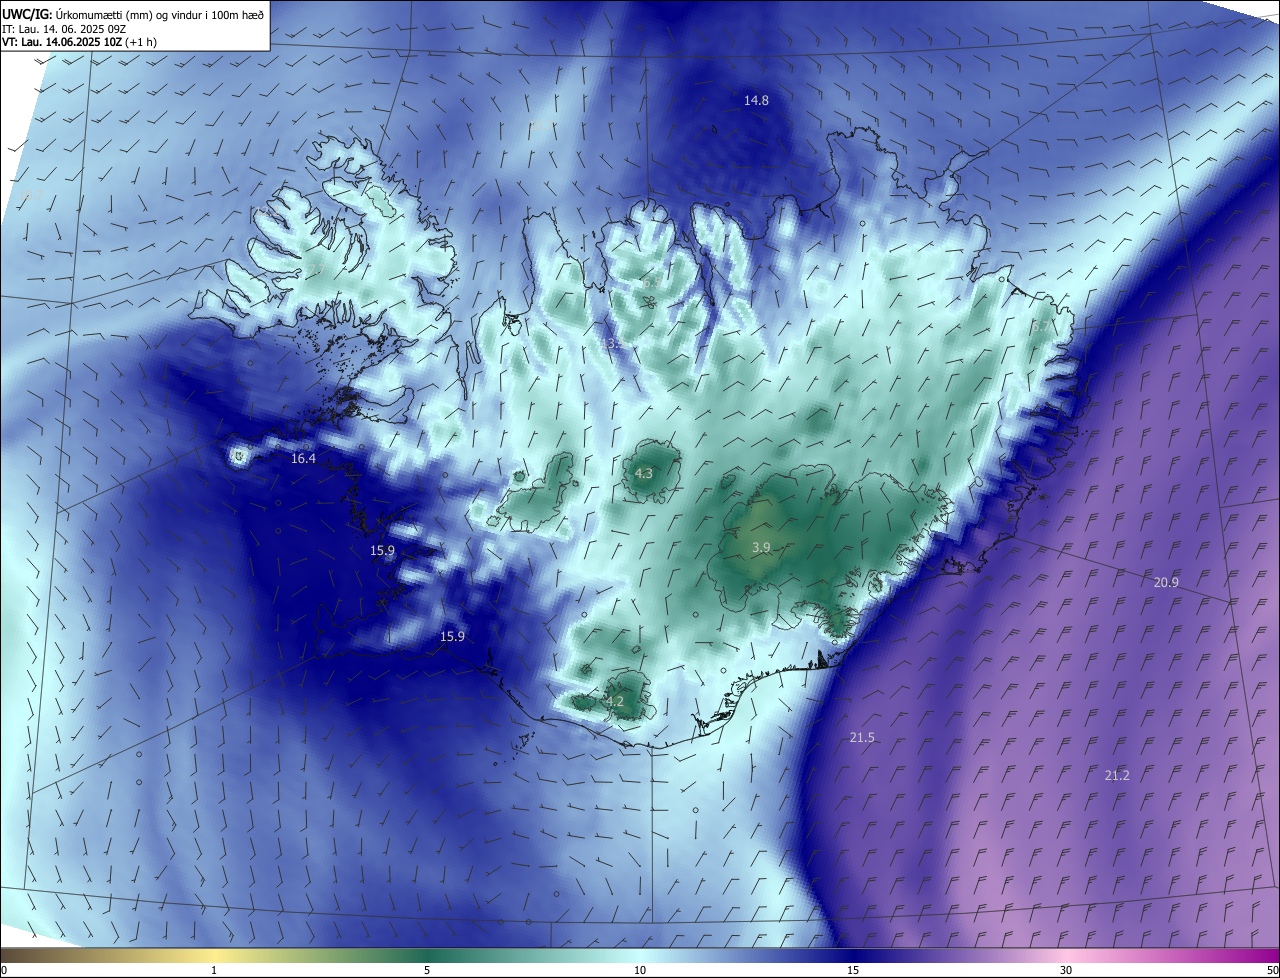This screenshot has height=978, width=1280.
Task: Click the colorbar tick label 10
Action: 640,970
